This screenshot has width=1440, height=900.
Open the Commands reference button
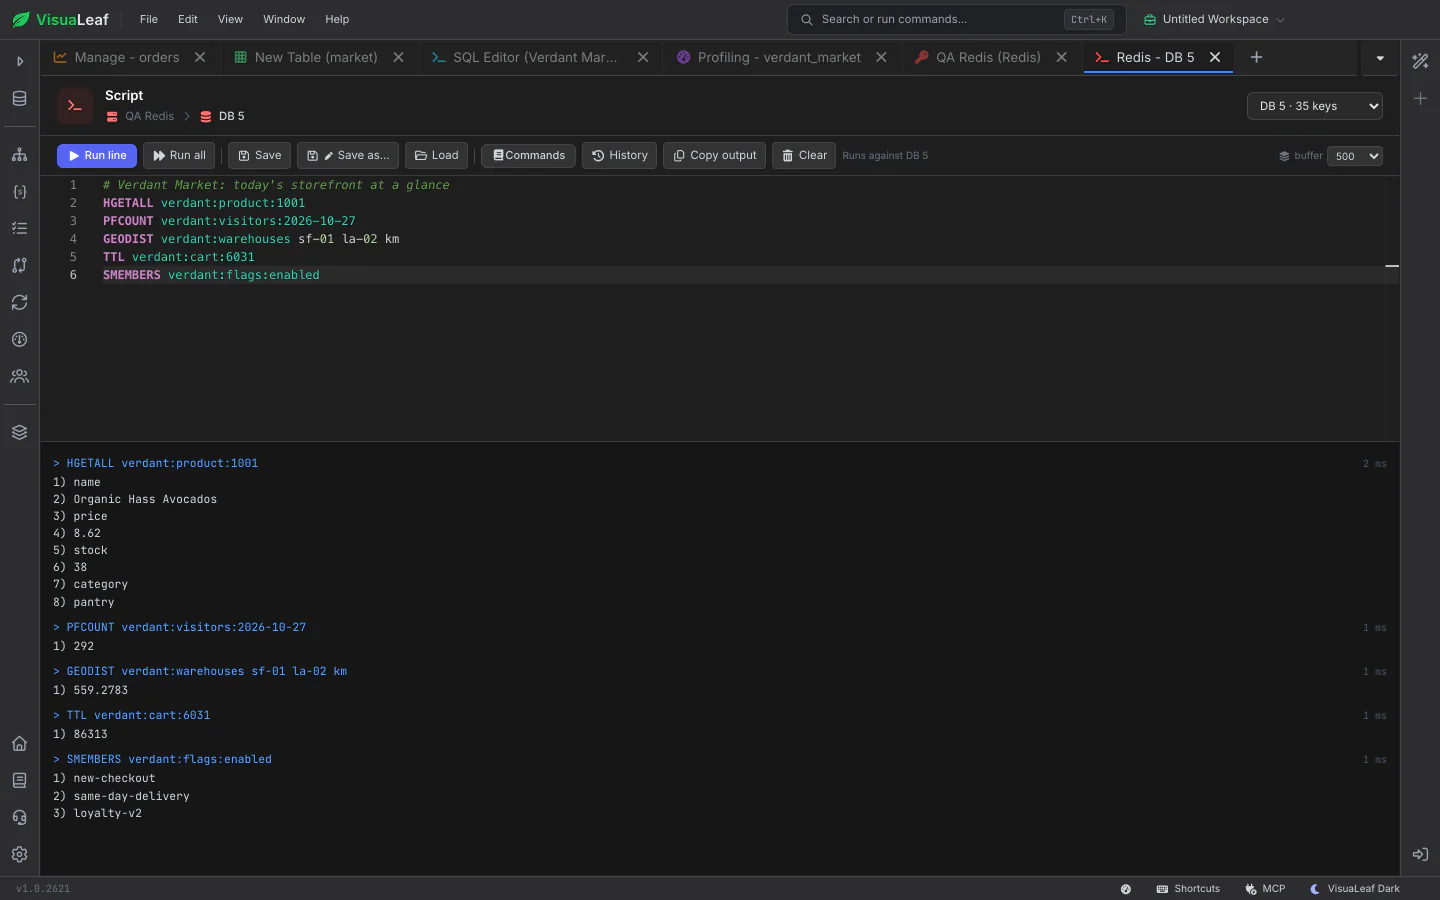coord(528,155)
